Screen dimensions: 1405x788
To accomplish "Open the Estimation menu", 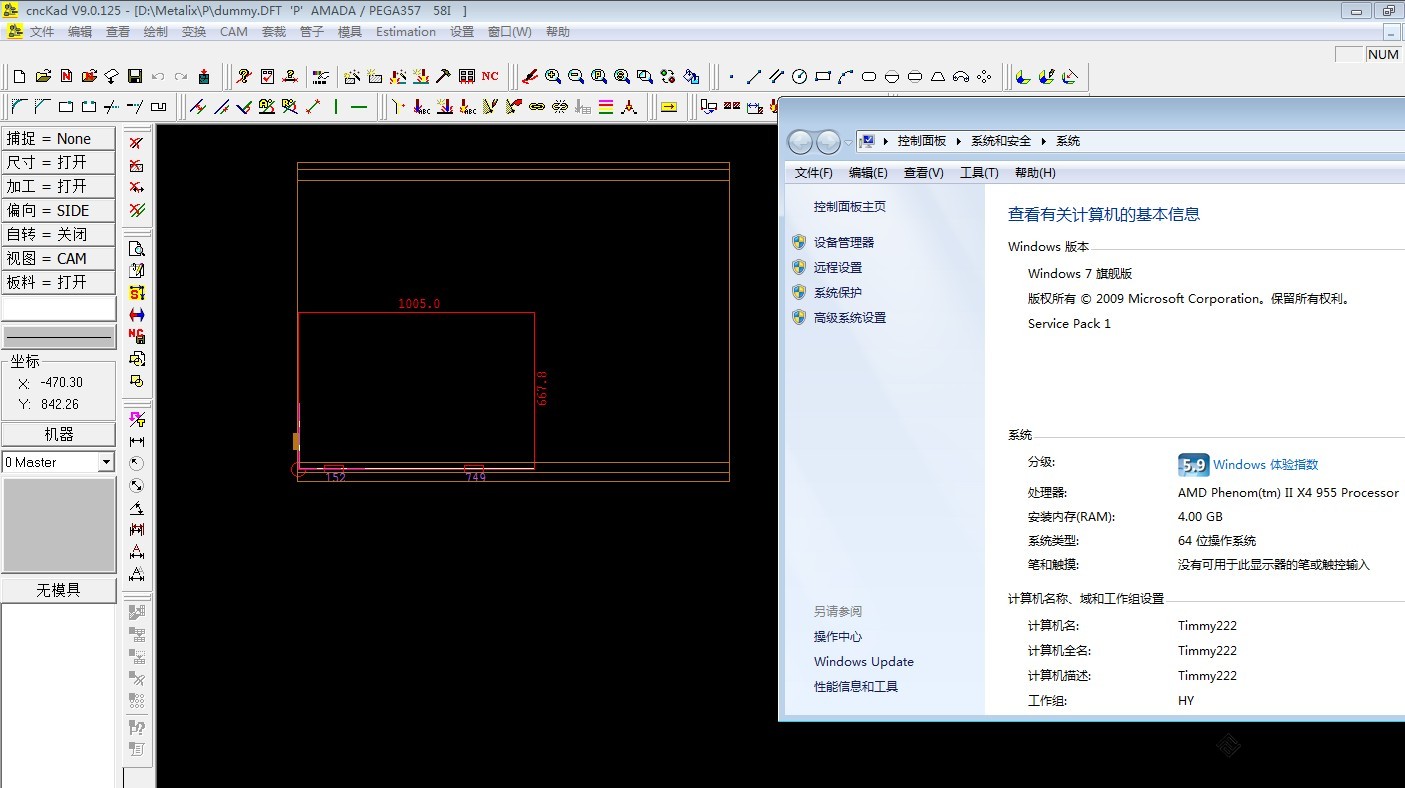I will 406,32.
